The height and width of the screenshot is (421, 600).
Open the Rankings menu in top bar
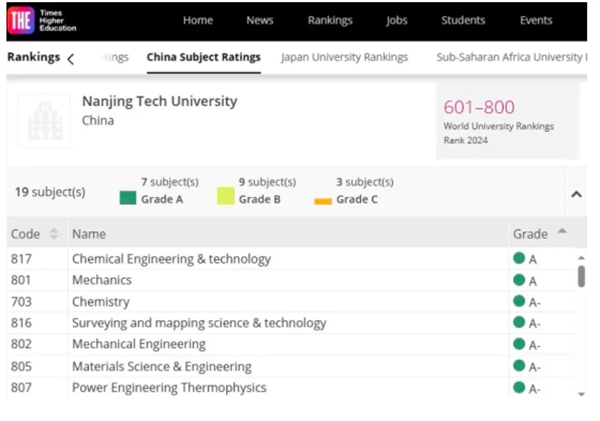point(330,20)
